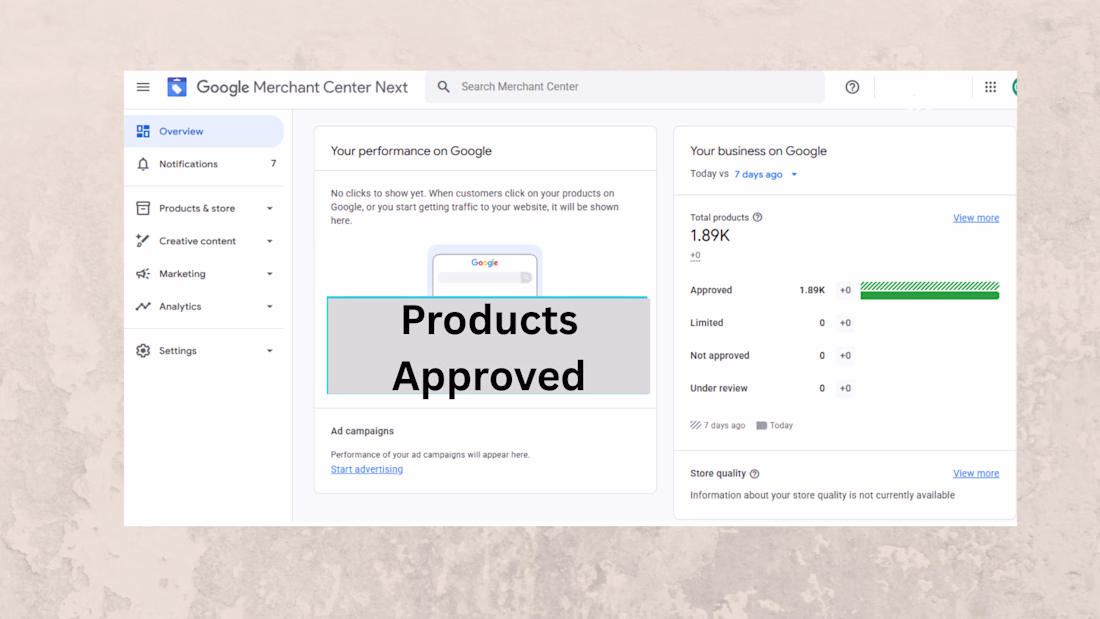Open the hamburger main menu

[143, 87]
